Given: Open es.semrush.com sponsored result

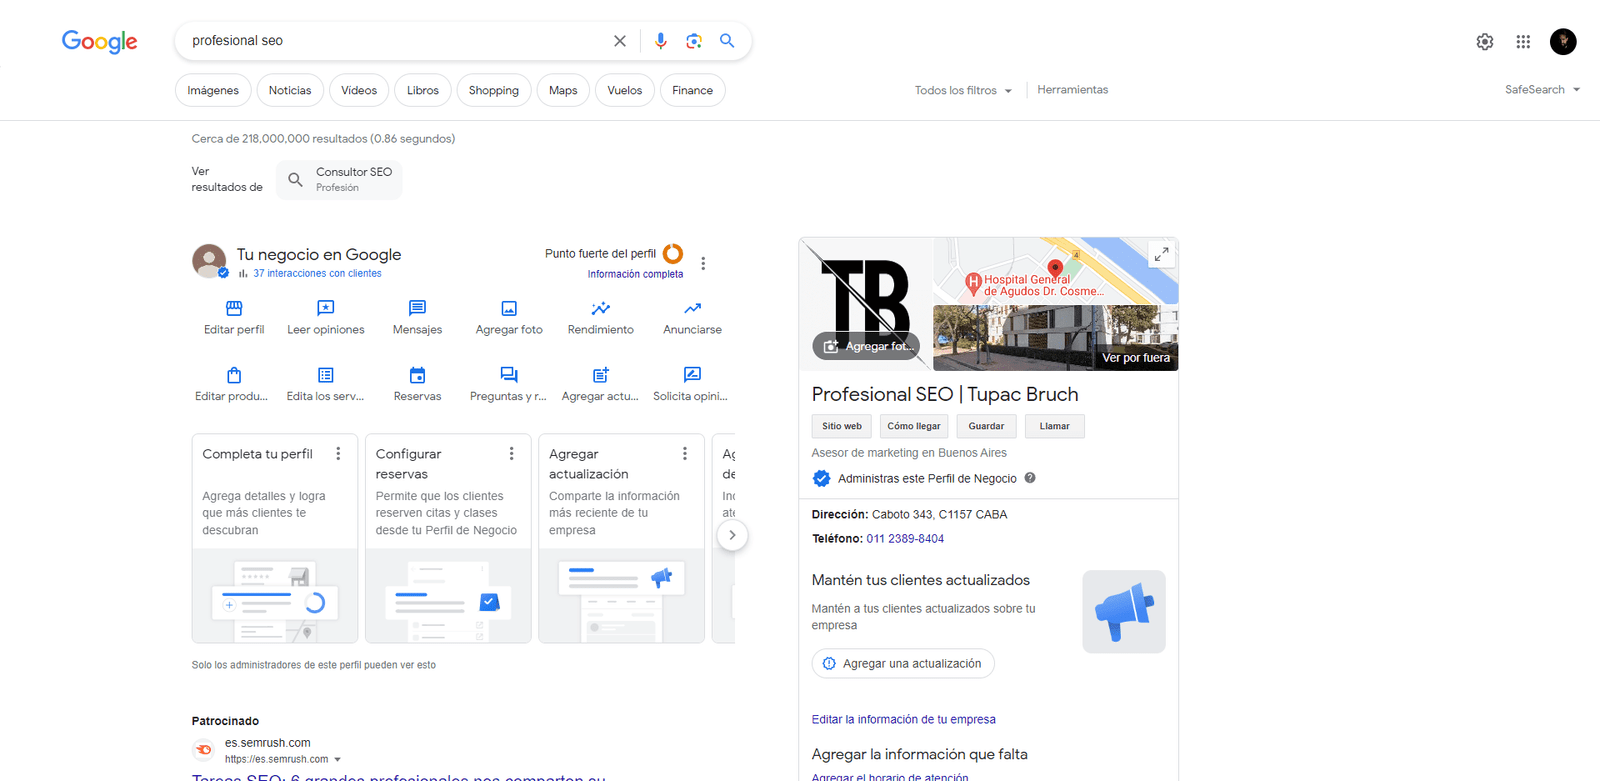Looking at the screenshot, I should (398, 777).
